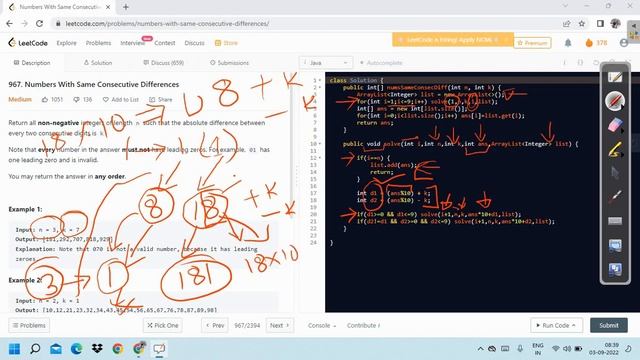
Task: Open Microsoft Edge from taskbar
Action: click(76, 349)
